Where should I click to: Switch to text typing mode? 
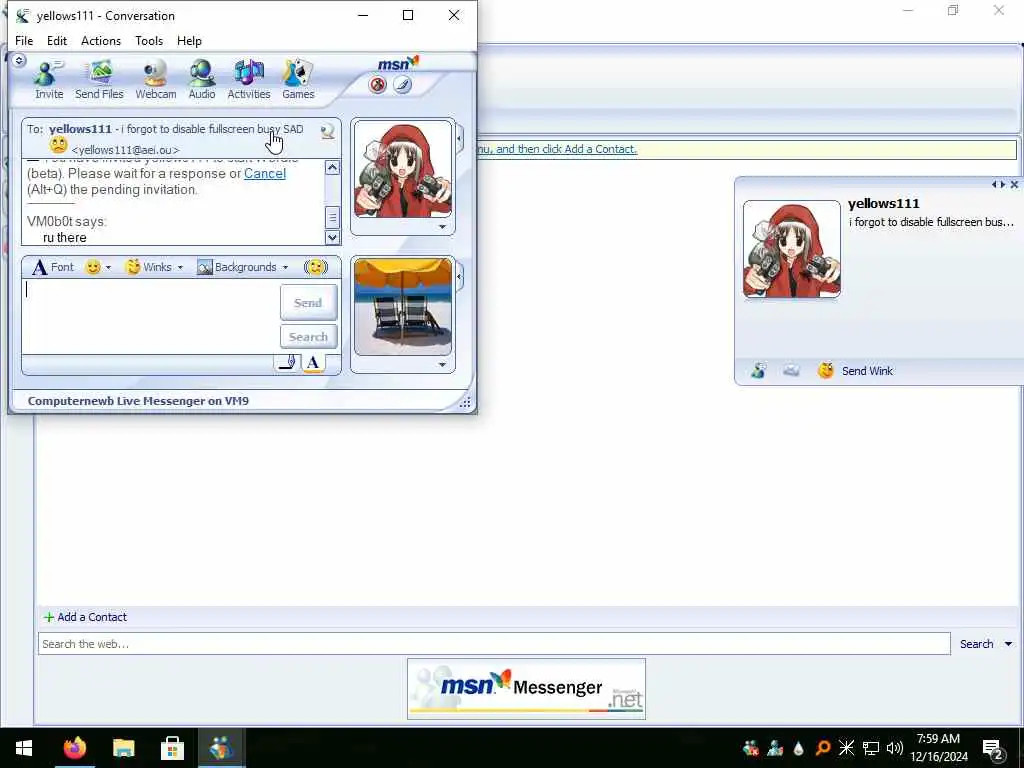313,362
